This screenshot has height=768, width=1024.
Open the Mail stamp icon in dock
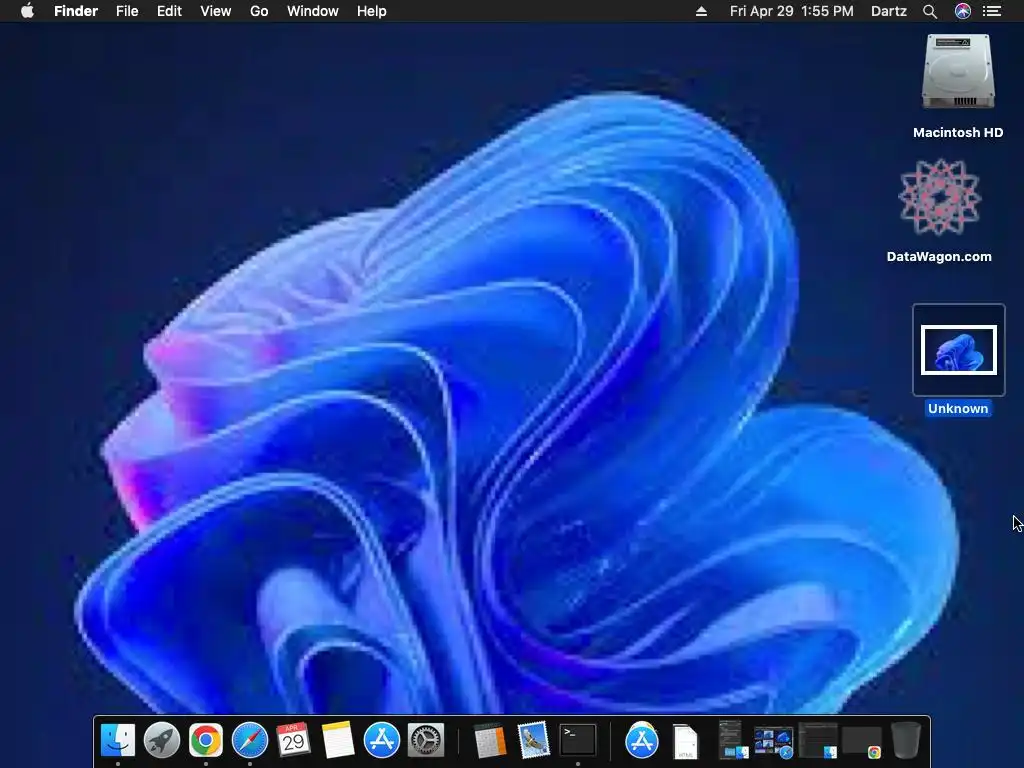(x=534, y=740)
